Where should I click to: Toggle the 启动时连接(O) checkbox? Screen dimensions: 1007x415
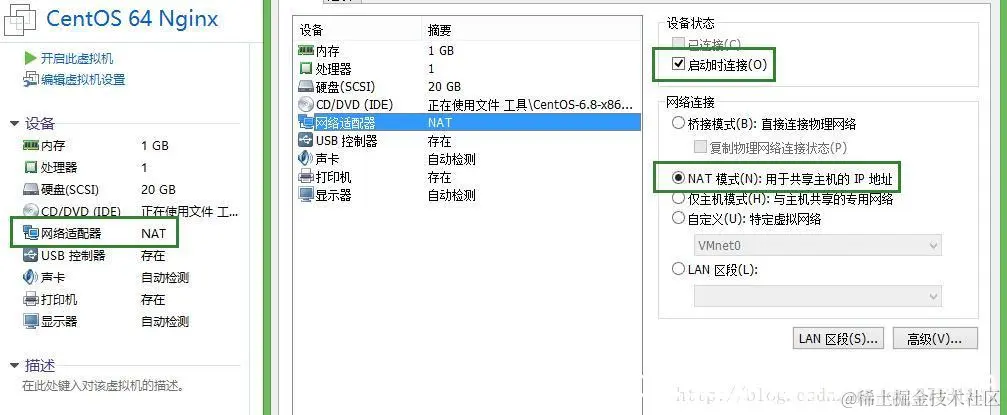pyautogui.click(x=678, y=64)
